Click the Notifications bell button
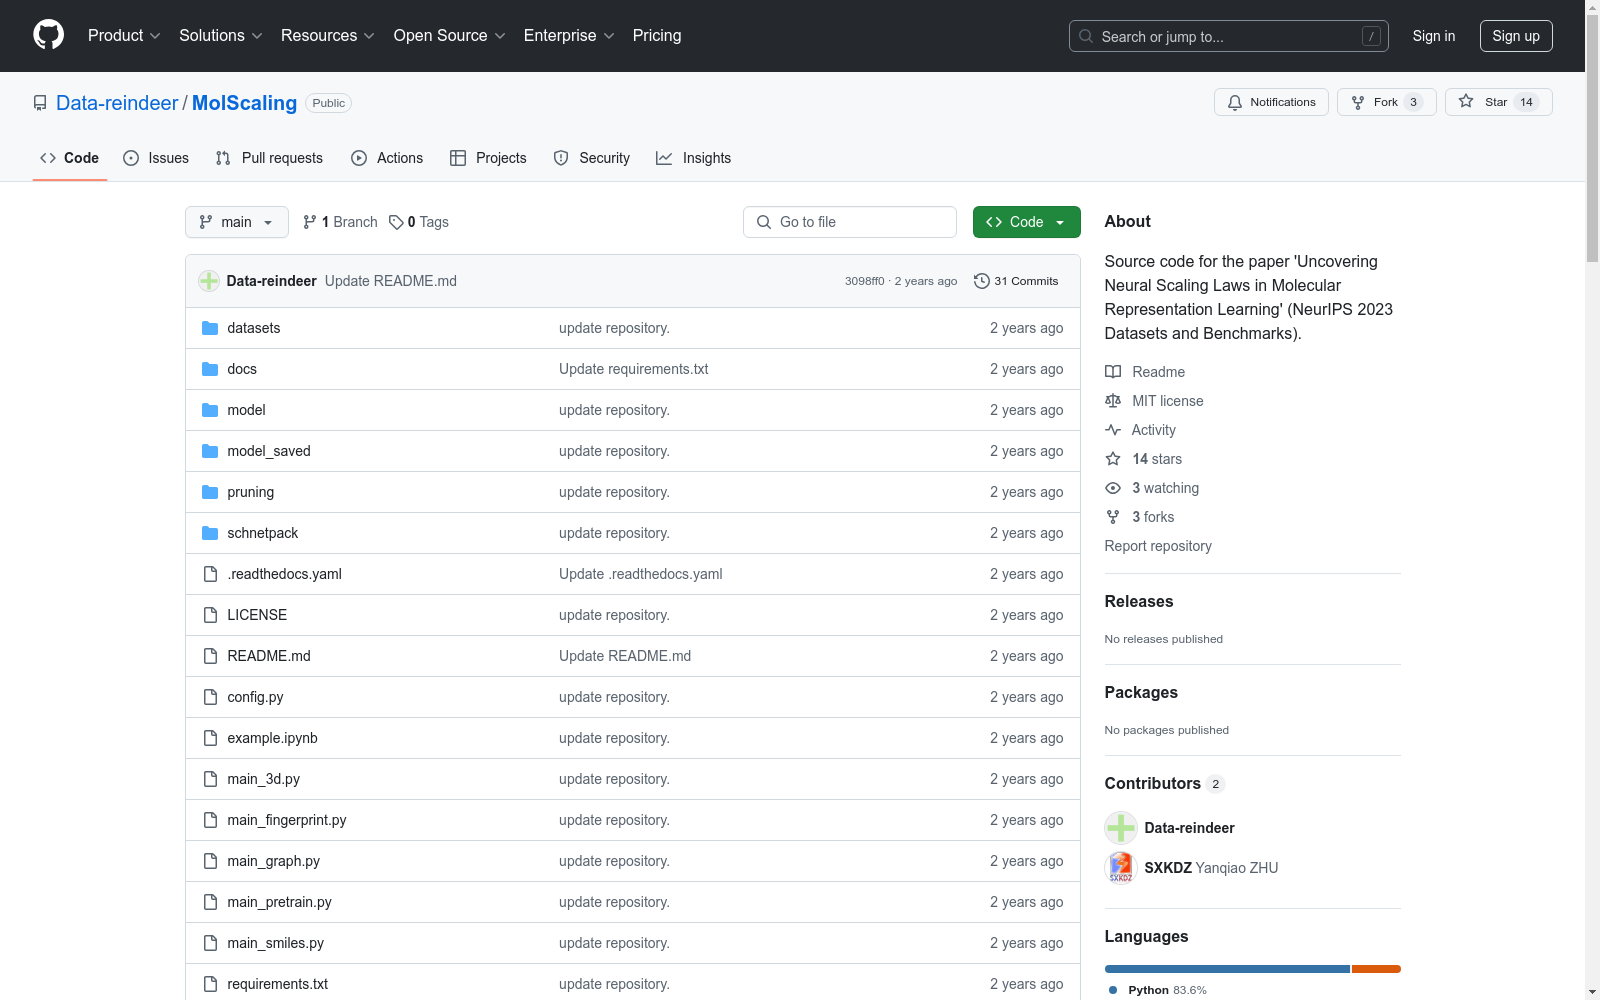 click(1271, 102)
